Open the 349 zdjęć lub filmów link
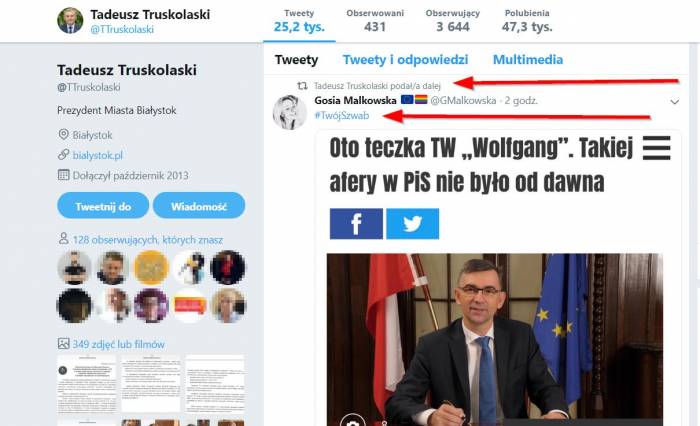 pos(118,344)
